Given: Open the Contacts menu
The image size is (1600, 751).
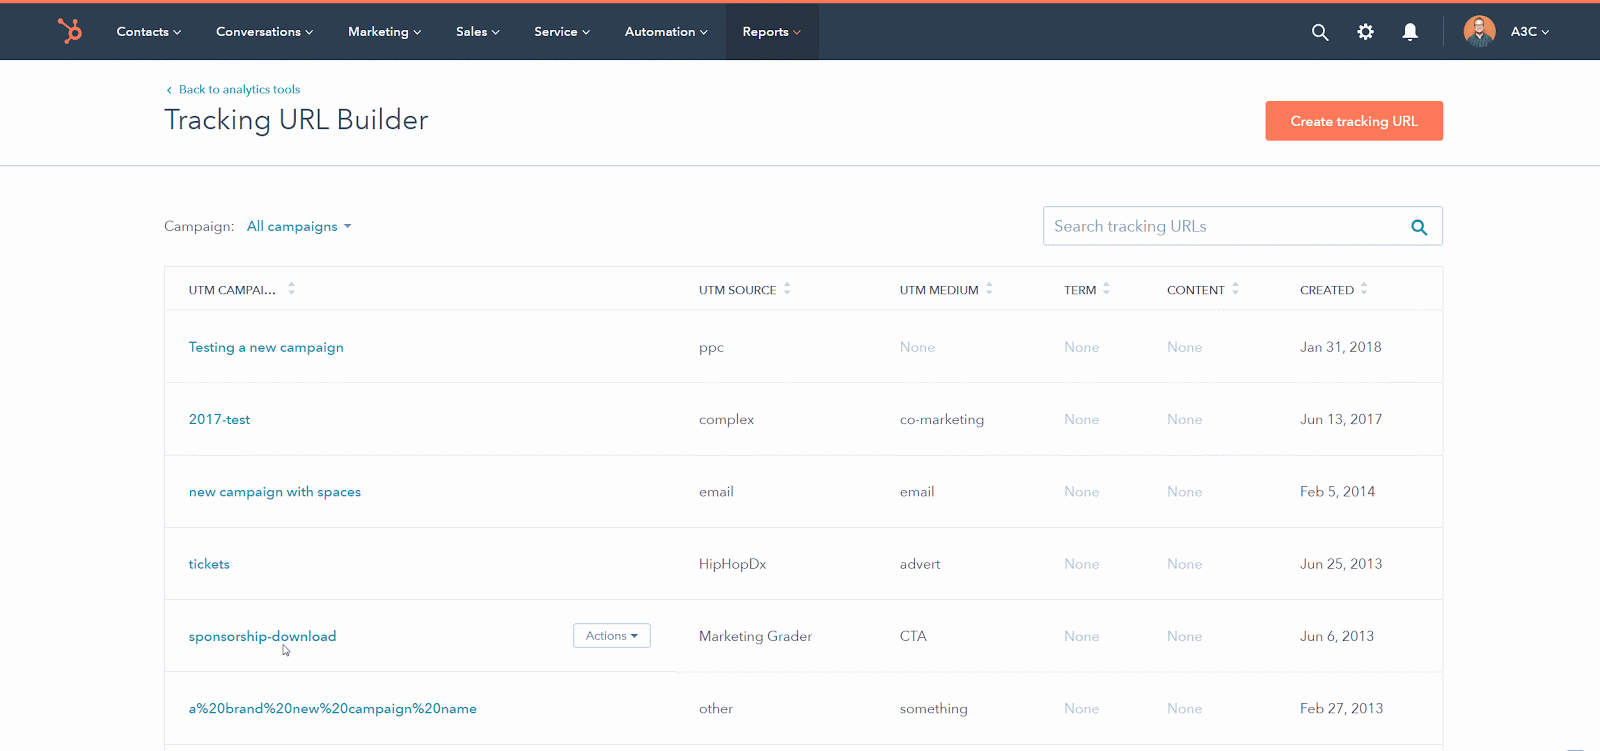Looking at the screenshot, I should click(149, 32).
